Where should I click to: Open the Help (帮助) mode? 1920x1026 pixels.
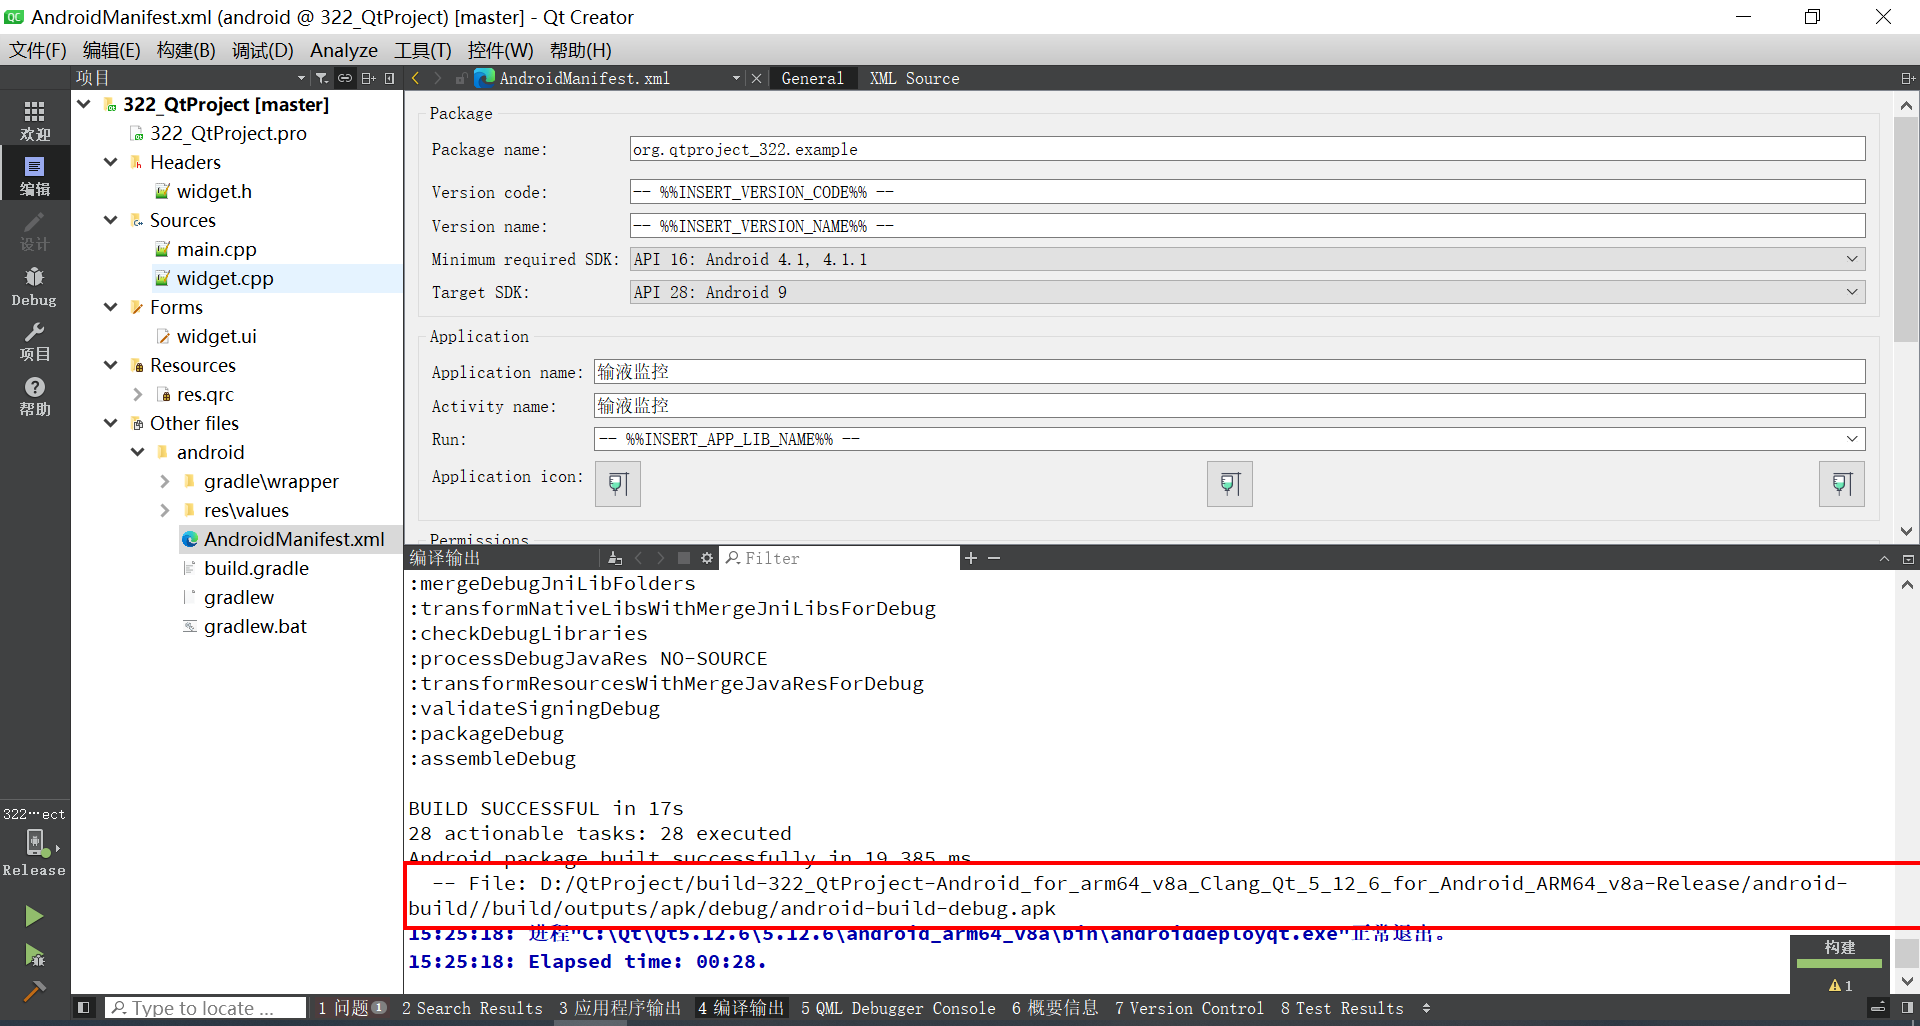tap(34, 395)
